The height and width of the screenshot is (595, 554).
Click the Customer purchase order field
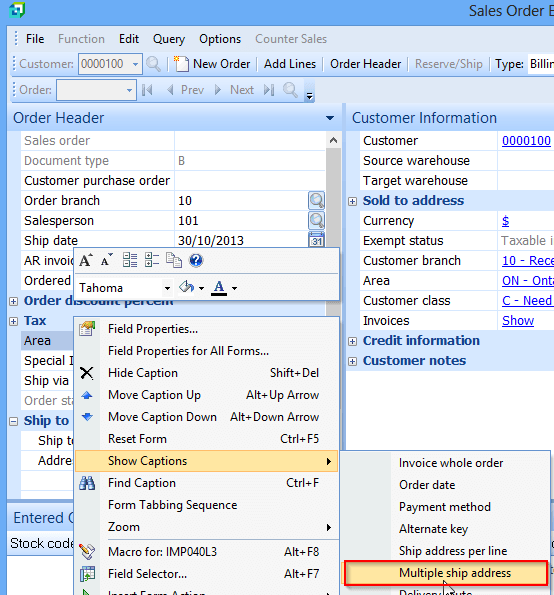(x=250, y=181)
